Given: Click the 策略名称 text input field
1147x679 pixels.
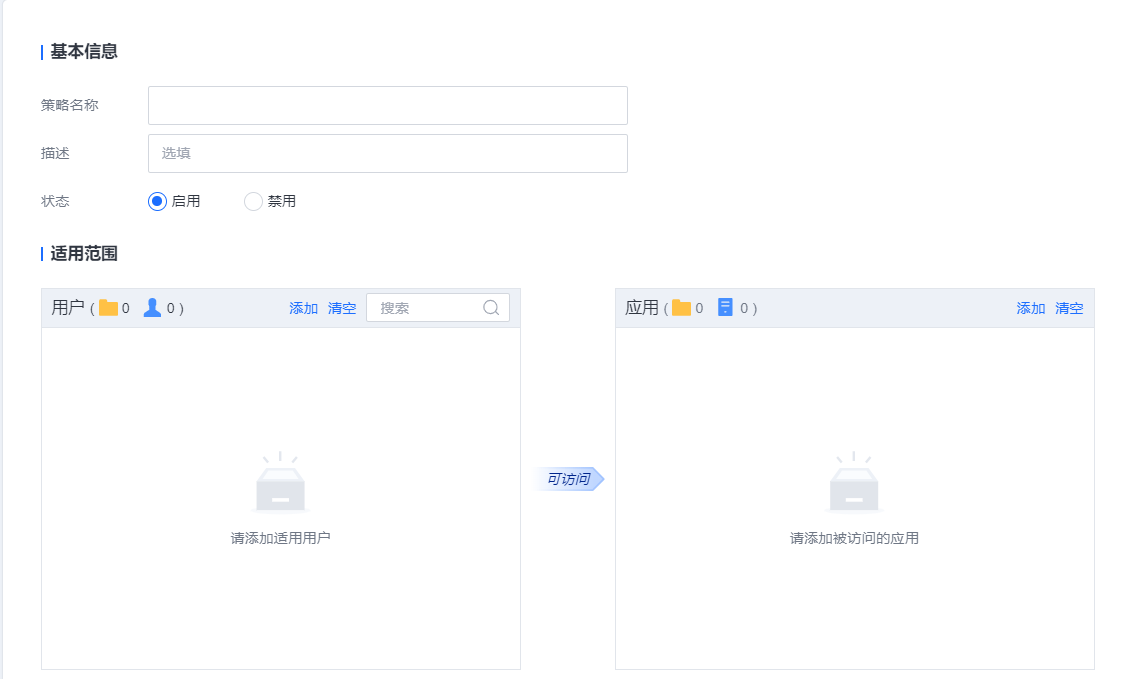Looking at the screenshot, I should click(x=387, y=105).
